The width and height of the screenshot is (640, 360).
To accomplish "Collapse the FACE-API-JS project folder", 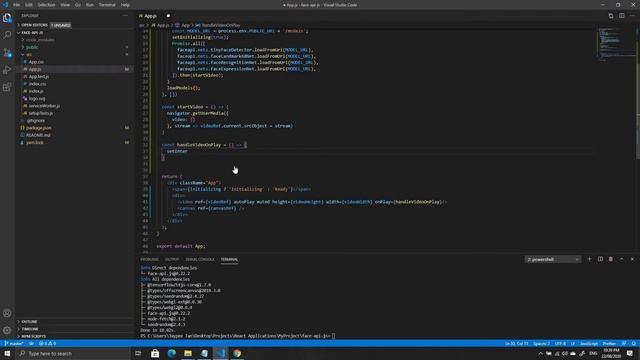I will coord(32,33).
